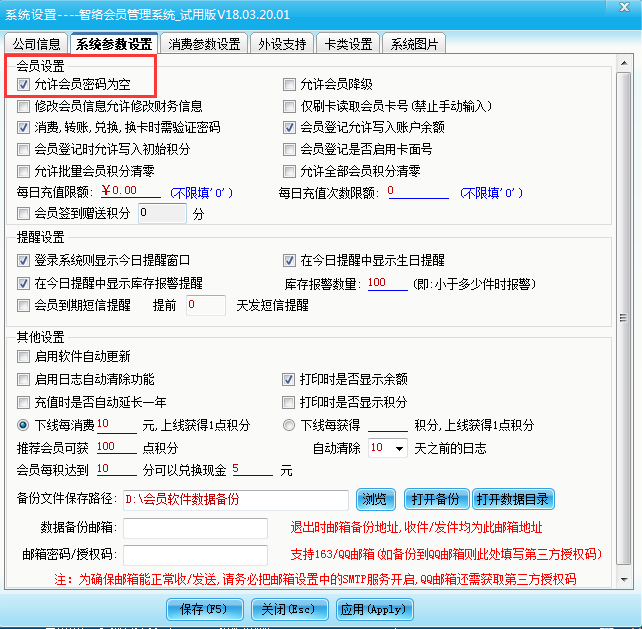The height and width of the screenshot is (629, 642).
Task: Enable 会员登记是否启用卡面号
Action: (x=289, y=149)
